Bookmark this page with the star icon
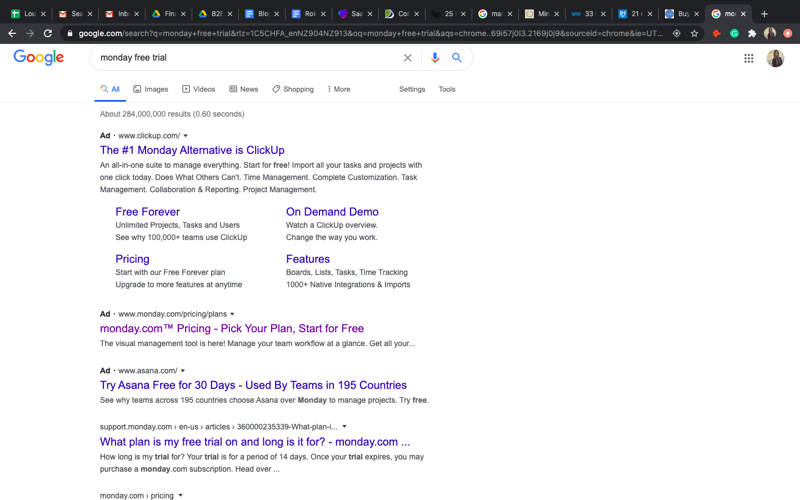Image resolution: width=800 pixels, height=500 pixels. pos(694,33)
